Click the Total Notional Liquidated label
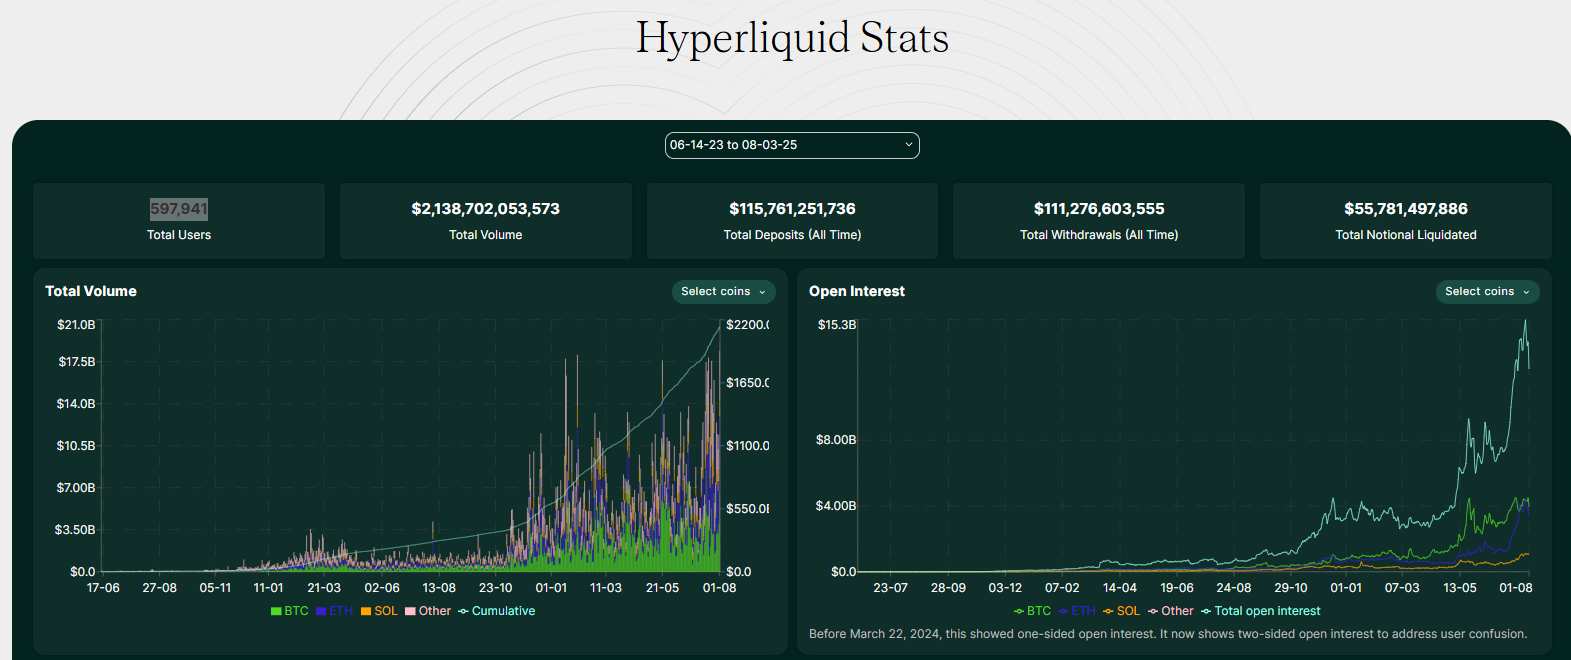This screenshot has height=660, width=1571. 1406,235
